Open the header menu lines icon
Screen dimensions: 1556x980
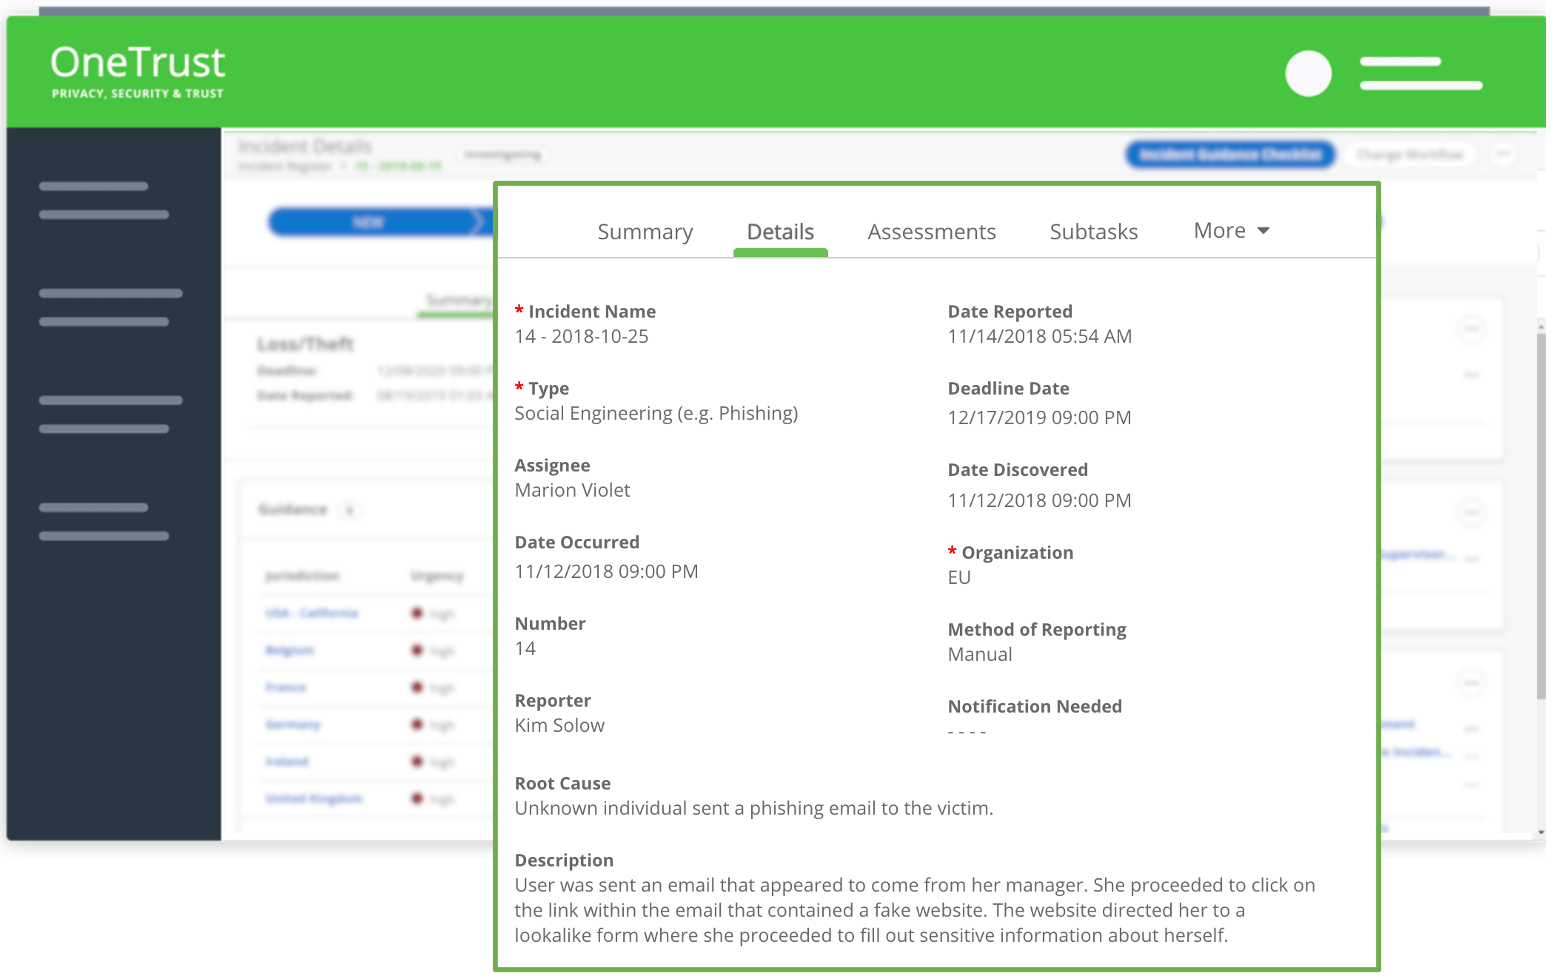click(1421, 73)
